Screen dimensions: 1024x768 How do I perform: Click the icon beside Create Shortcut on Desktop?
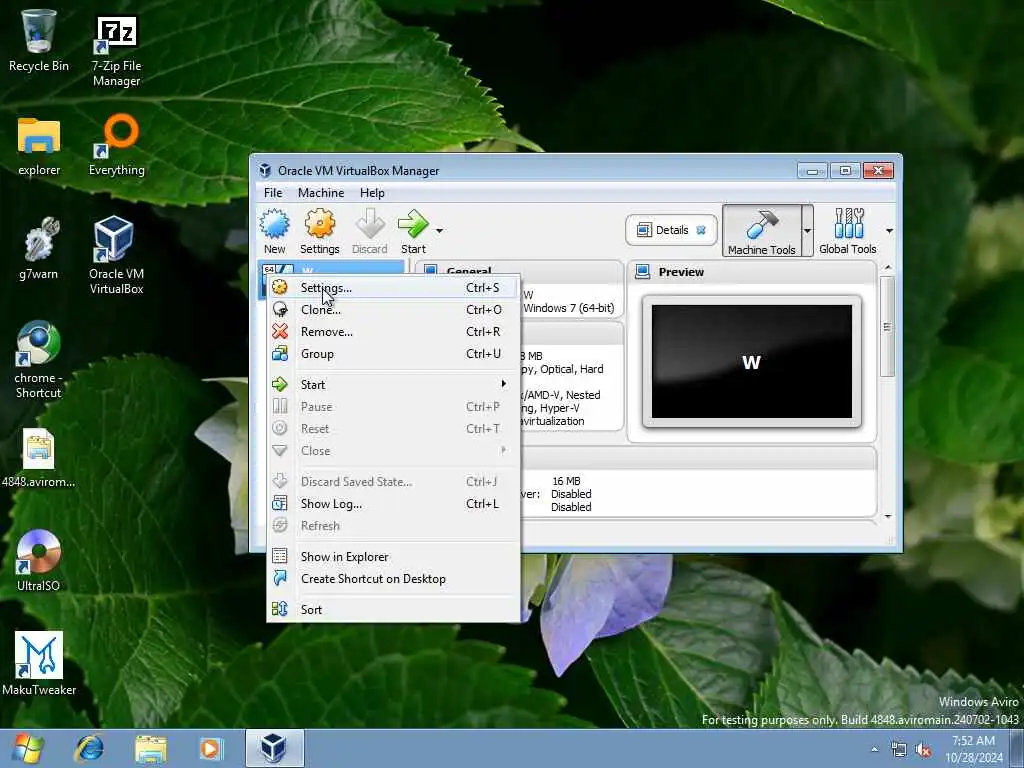point(280,578)
